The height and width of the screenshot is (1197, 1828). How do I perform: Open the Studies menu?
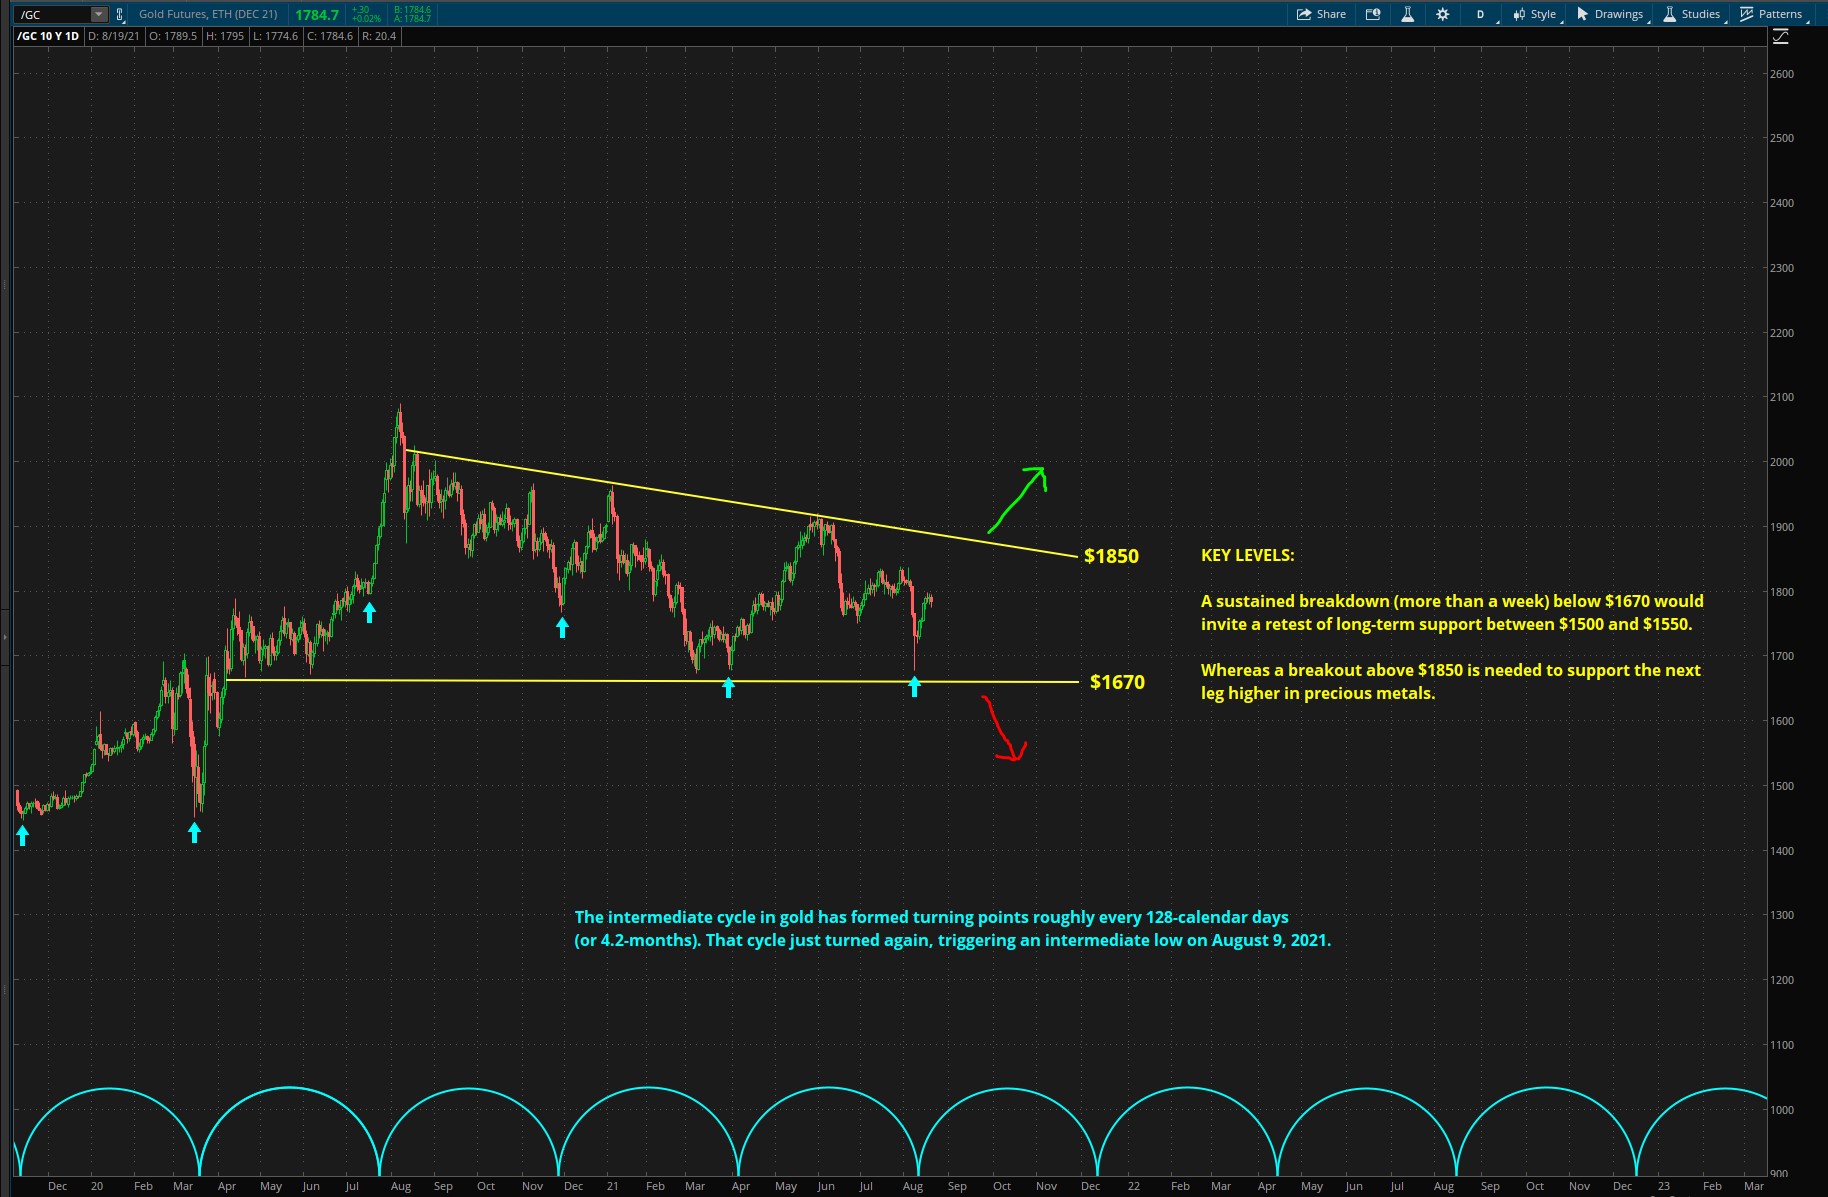click(x=1692, y=14)
